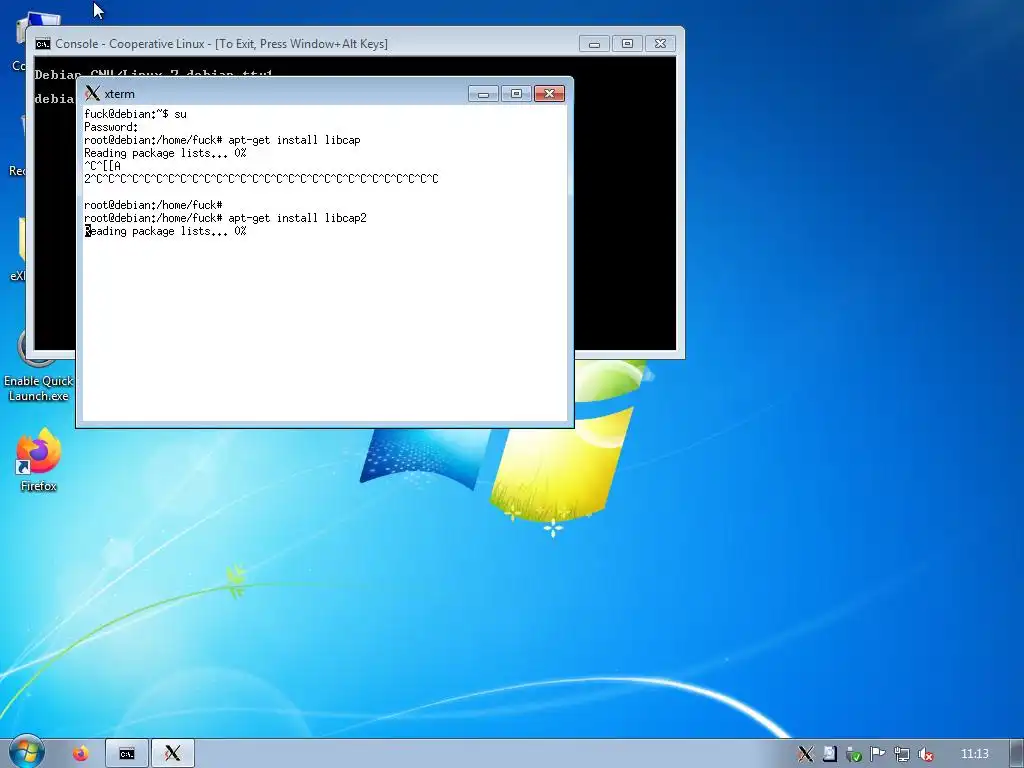Click the muted volume speaker icon
1024x768 pixels.
pyautogui.click(x=925, y=754)
